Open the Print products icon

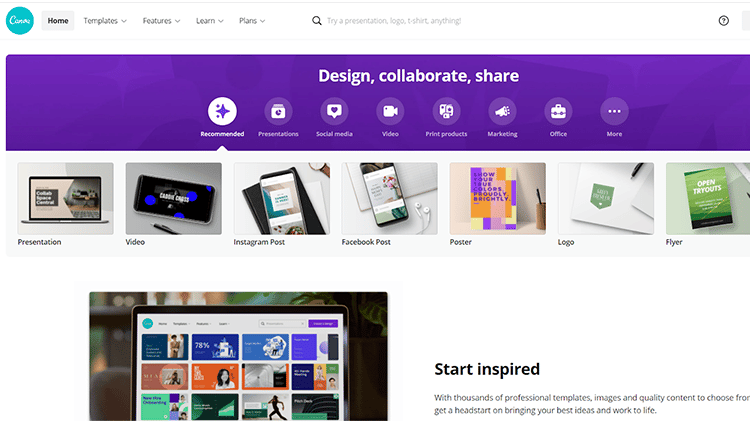[446, 111]
